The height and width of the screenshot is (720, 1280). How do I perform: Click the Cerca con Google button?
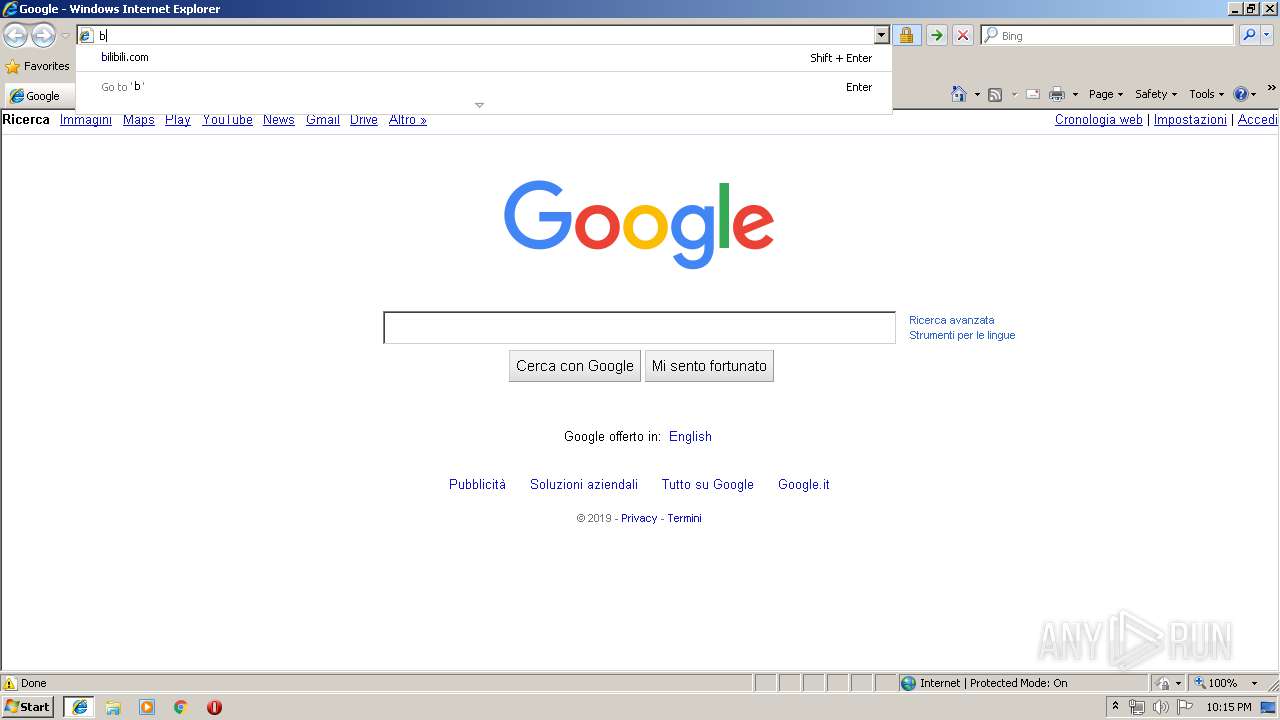pos(575,366)
